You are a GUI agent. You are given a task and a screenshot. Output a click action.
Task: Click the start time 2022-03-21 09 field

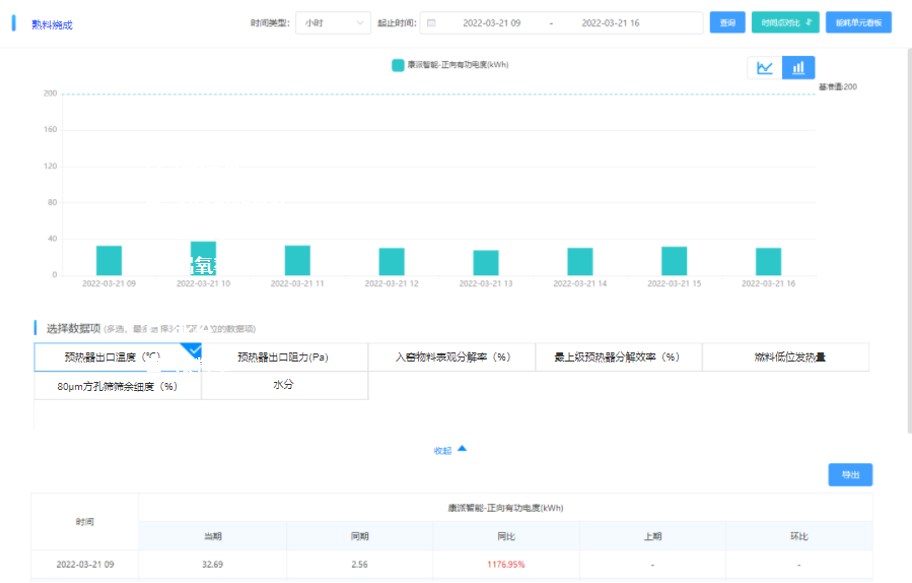(491, 23)
